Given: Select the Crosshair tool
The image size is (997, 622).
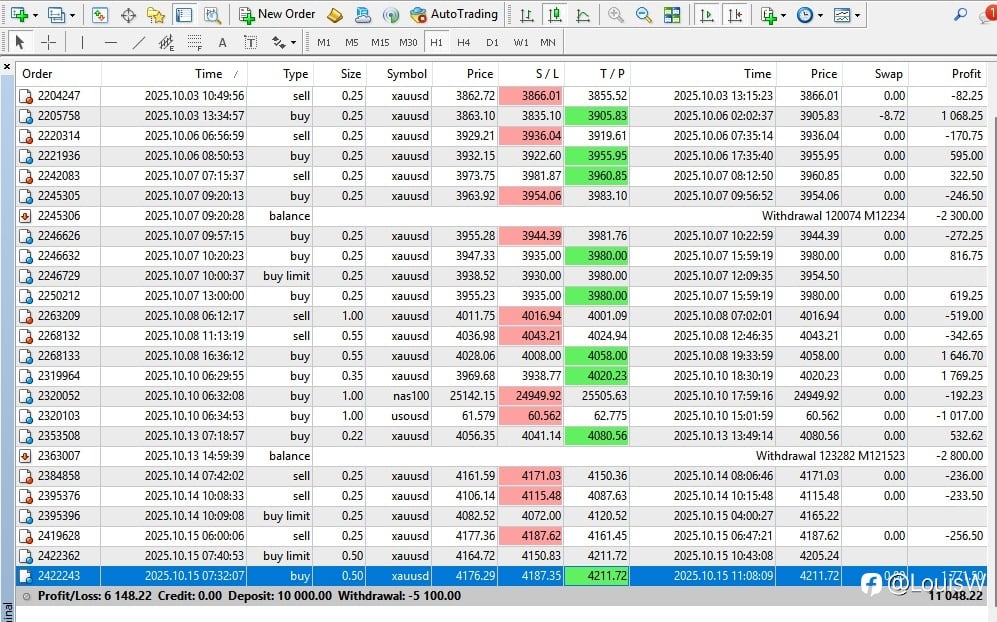Looking at the screenshot, I should pyautogui.click(x=48, y=43).
